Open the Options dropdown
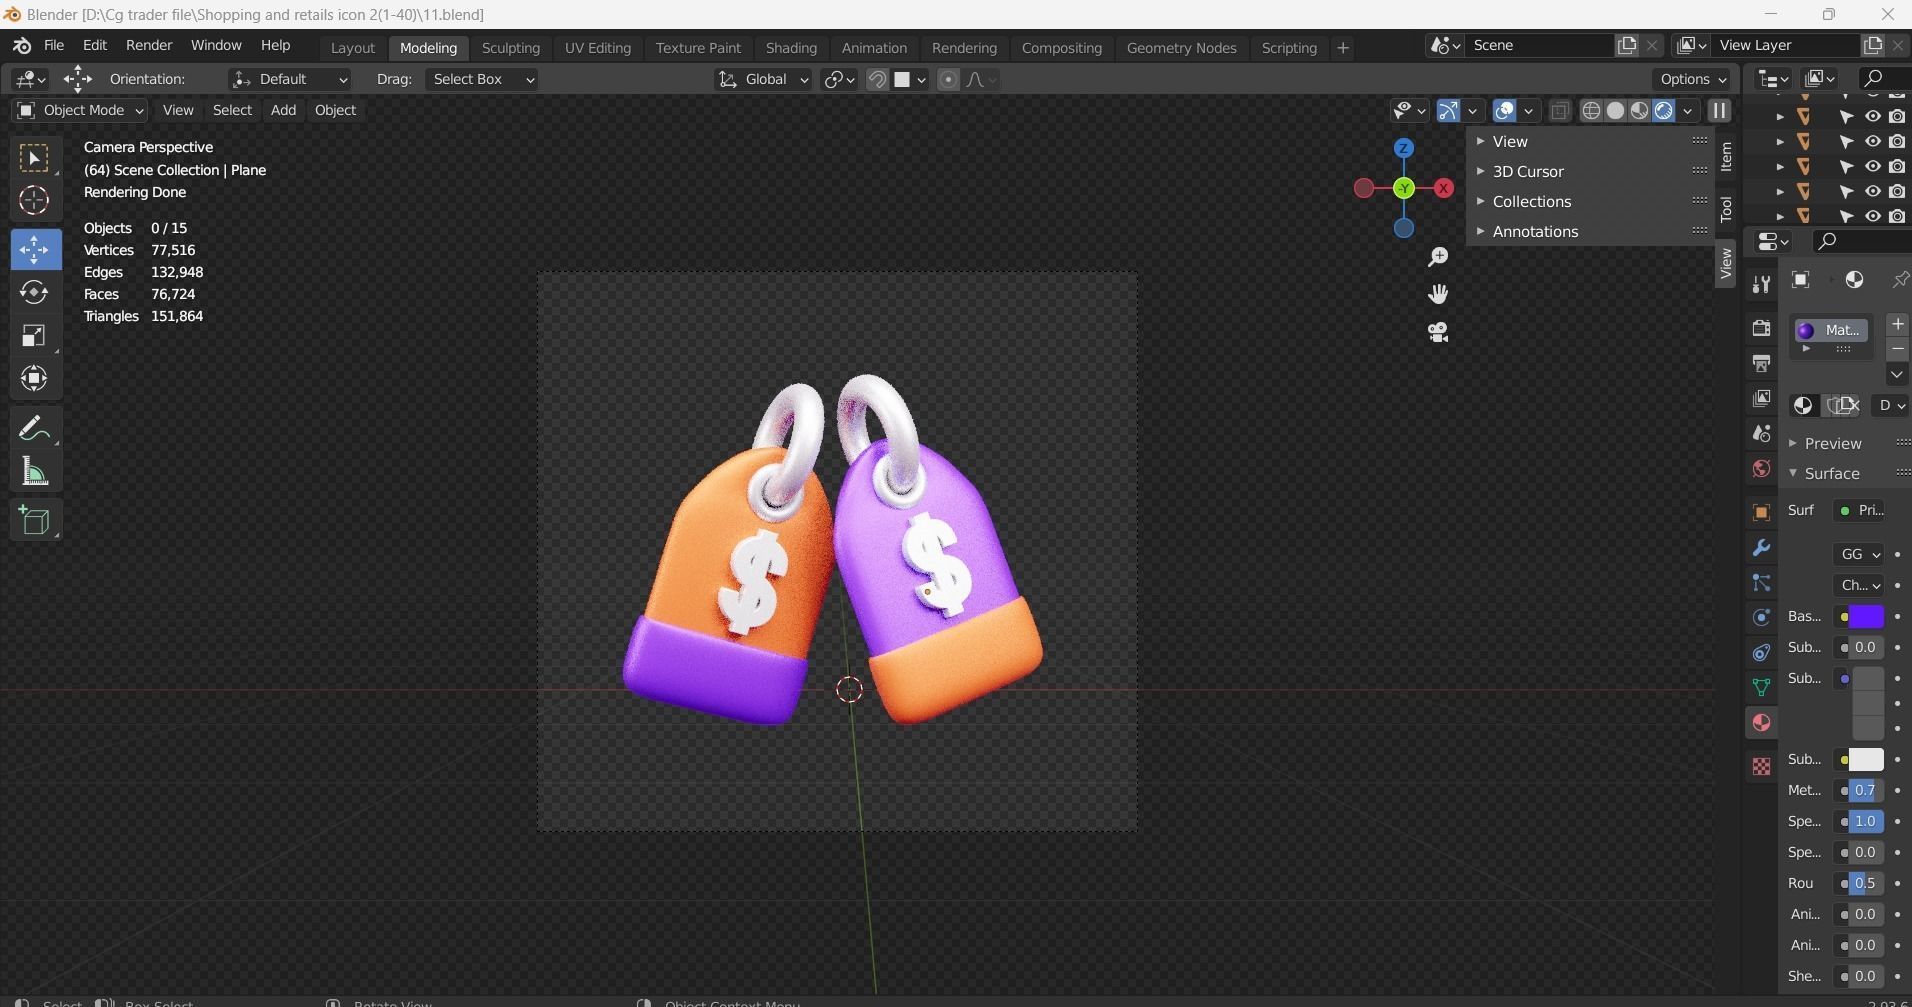The width and height of the screenshot is (1912, 1007). 1693,79
